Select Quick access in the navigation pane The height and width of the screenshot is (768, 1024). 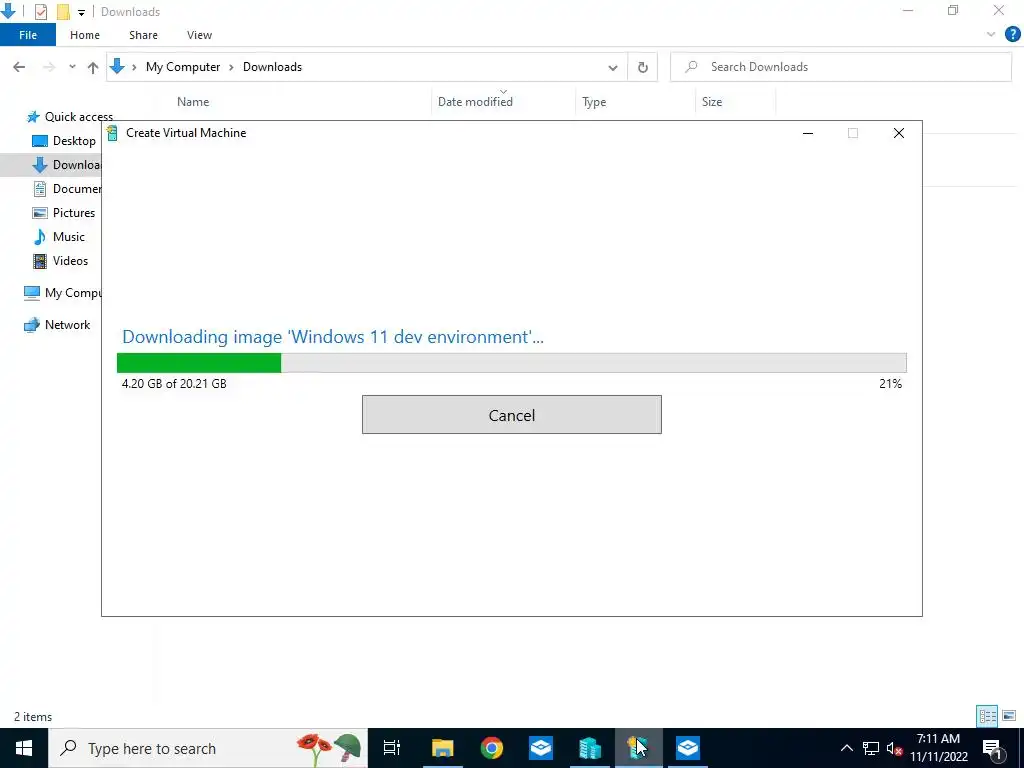pyautogui.click(x=69, y=117)
